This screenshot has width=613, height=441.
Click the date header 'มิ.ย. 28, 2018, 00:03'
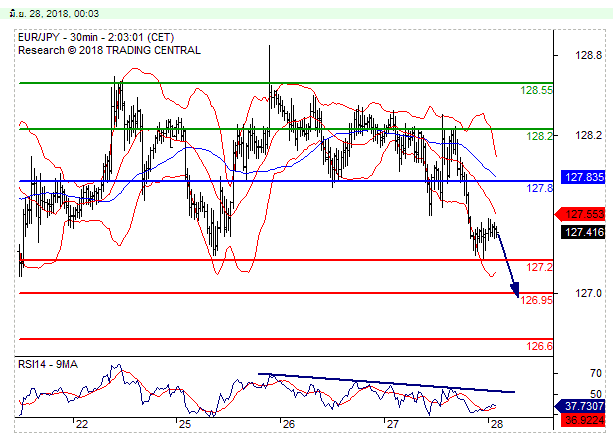[x=54, y=14]
